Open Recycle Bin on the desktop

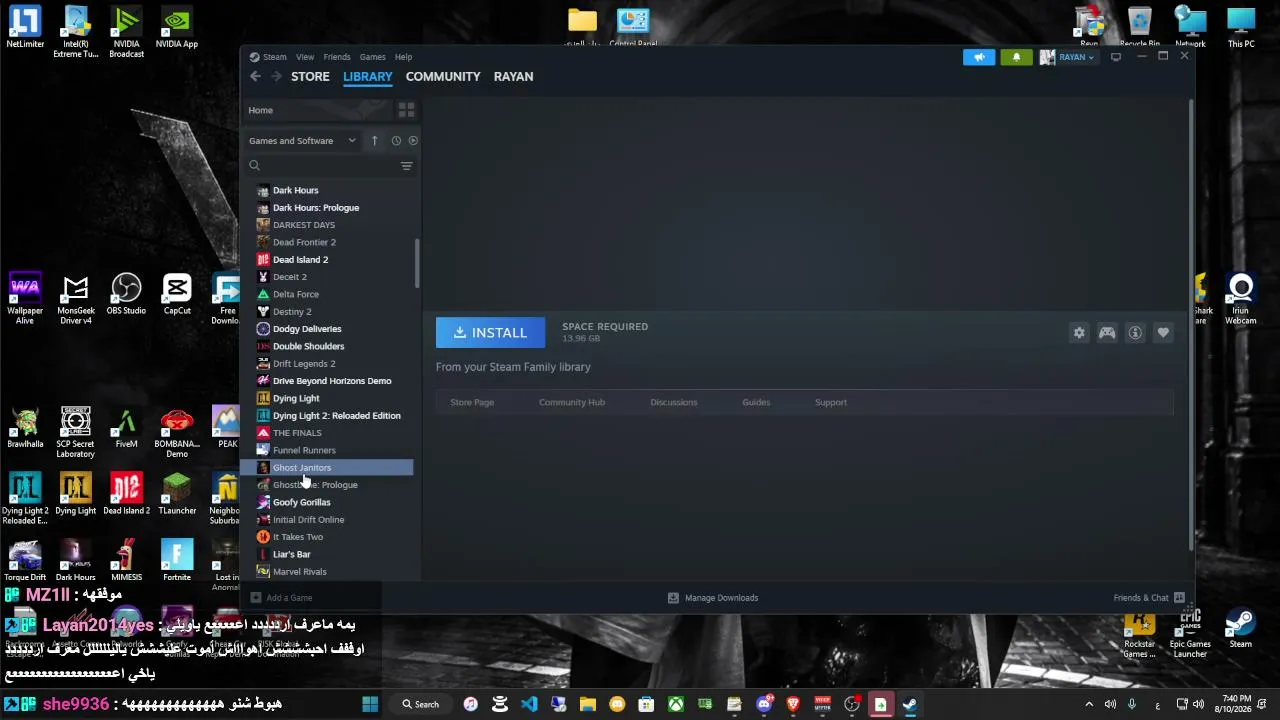(1140, 27)
